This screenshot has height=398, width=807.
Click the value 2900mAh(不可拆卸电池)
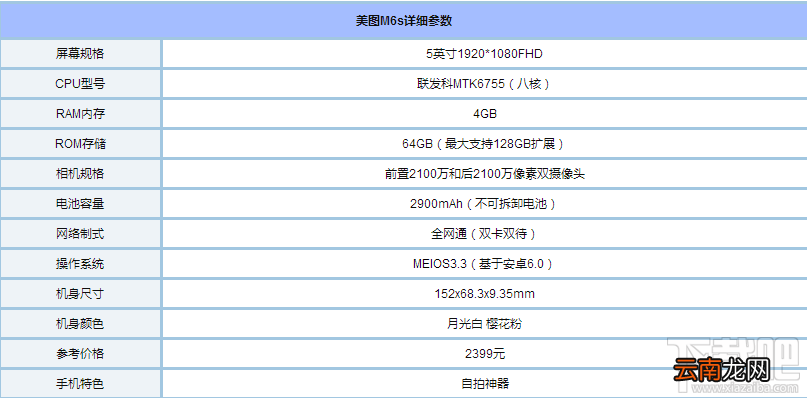tap(484, 203)
